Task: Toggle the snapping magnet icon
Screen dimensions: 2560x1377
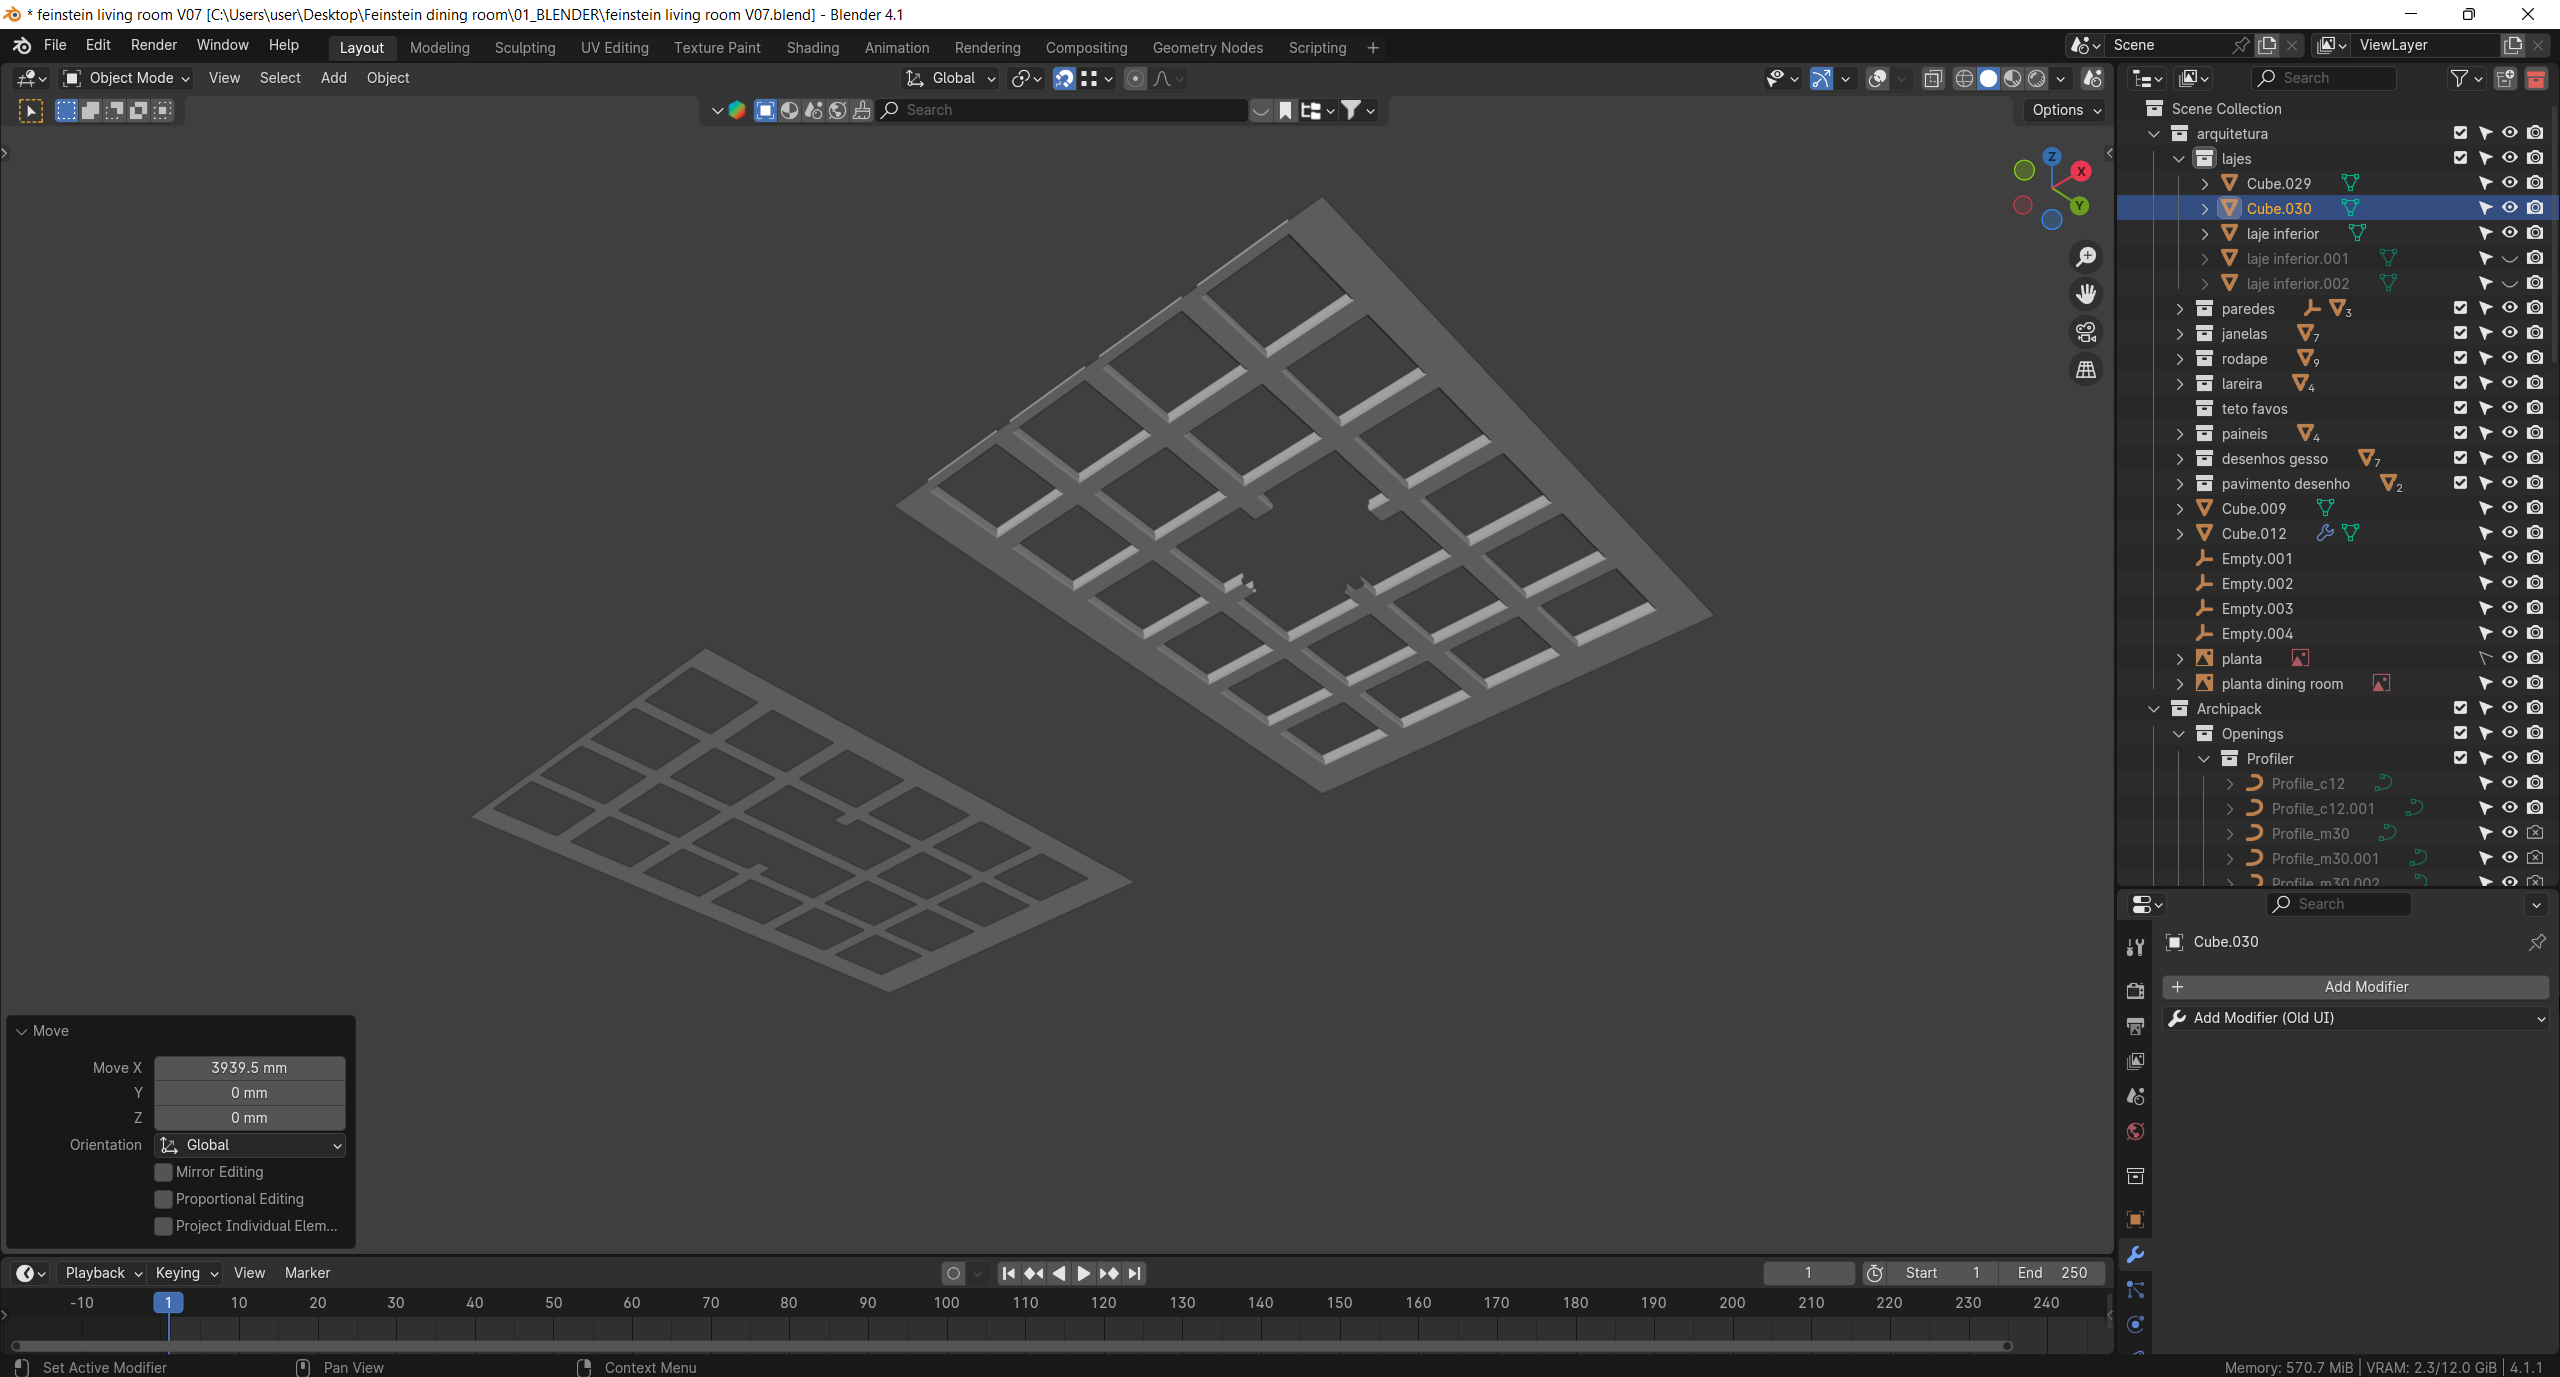Action: point(1064,78)
